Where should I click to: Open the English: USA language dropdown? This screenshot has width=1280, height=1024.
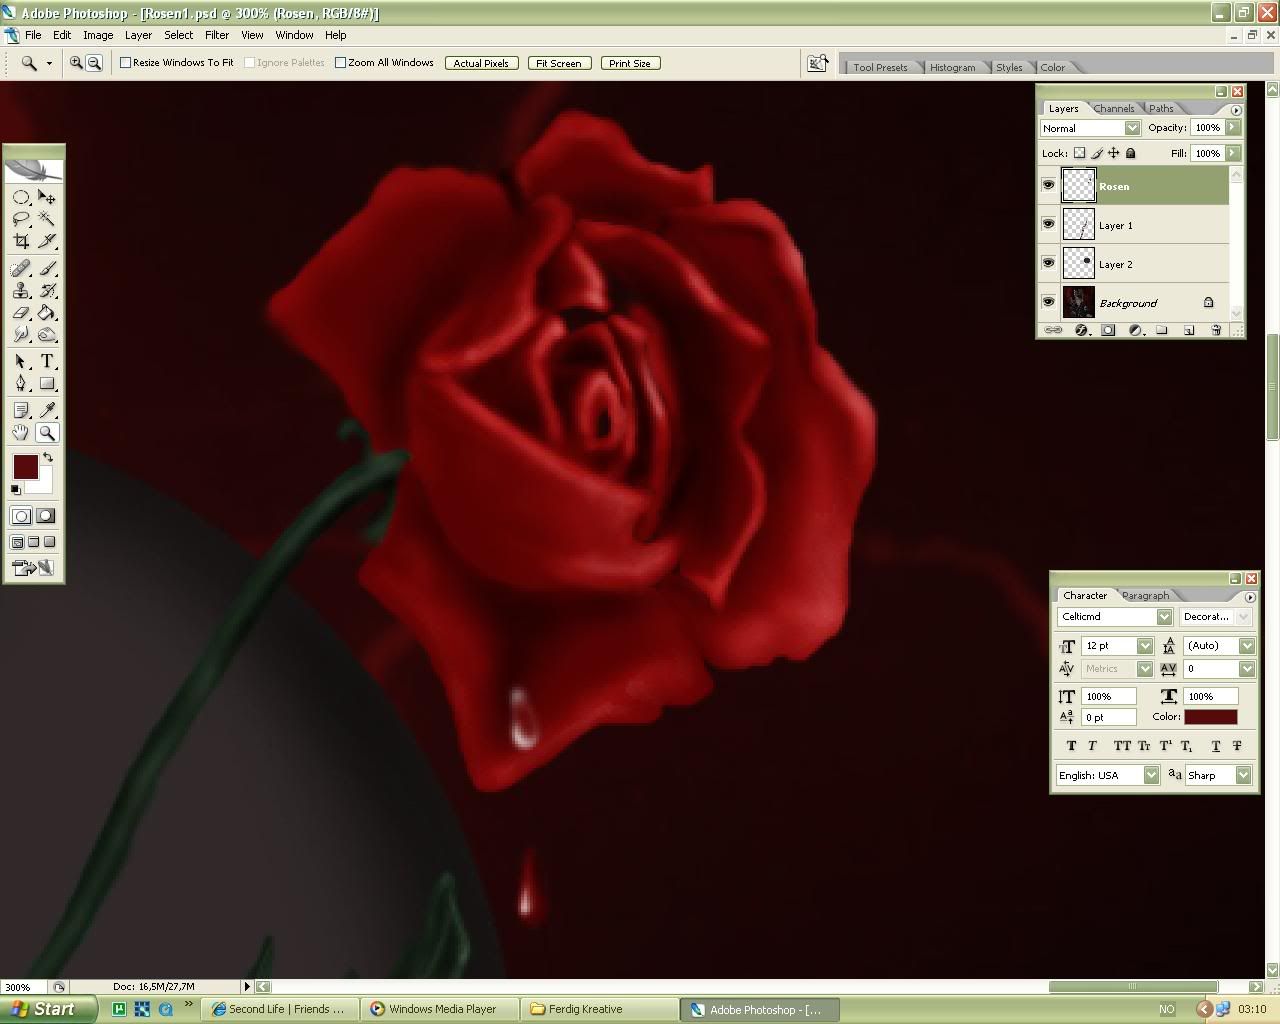[1151, 775]
